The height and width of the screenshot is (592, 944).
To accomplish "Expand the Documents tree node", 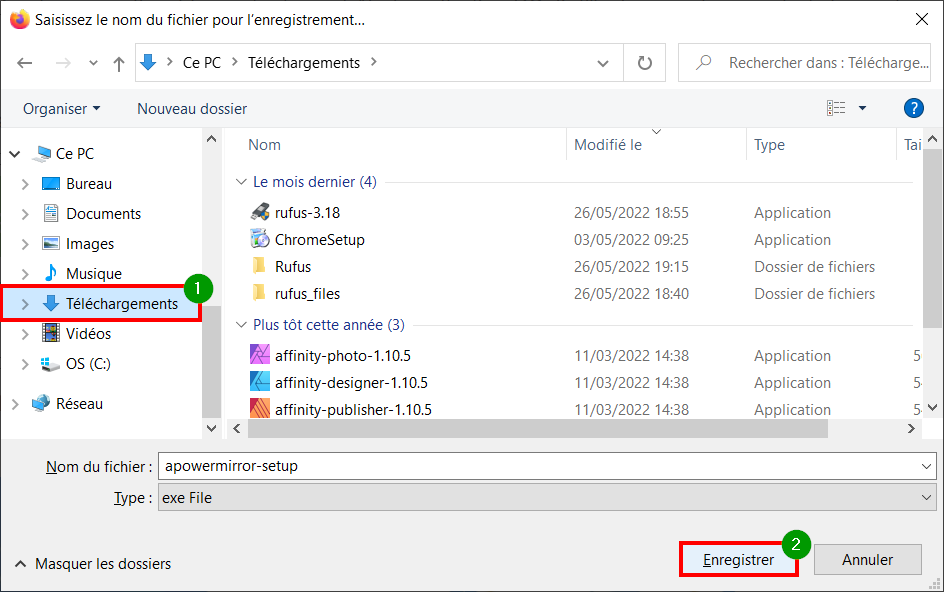I will (25, 214).
